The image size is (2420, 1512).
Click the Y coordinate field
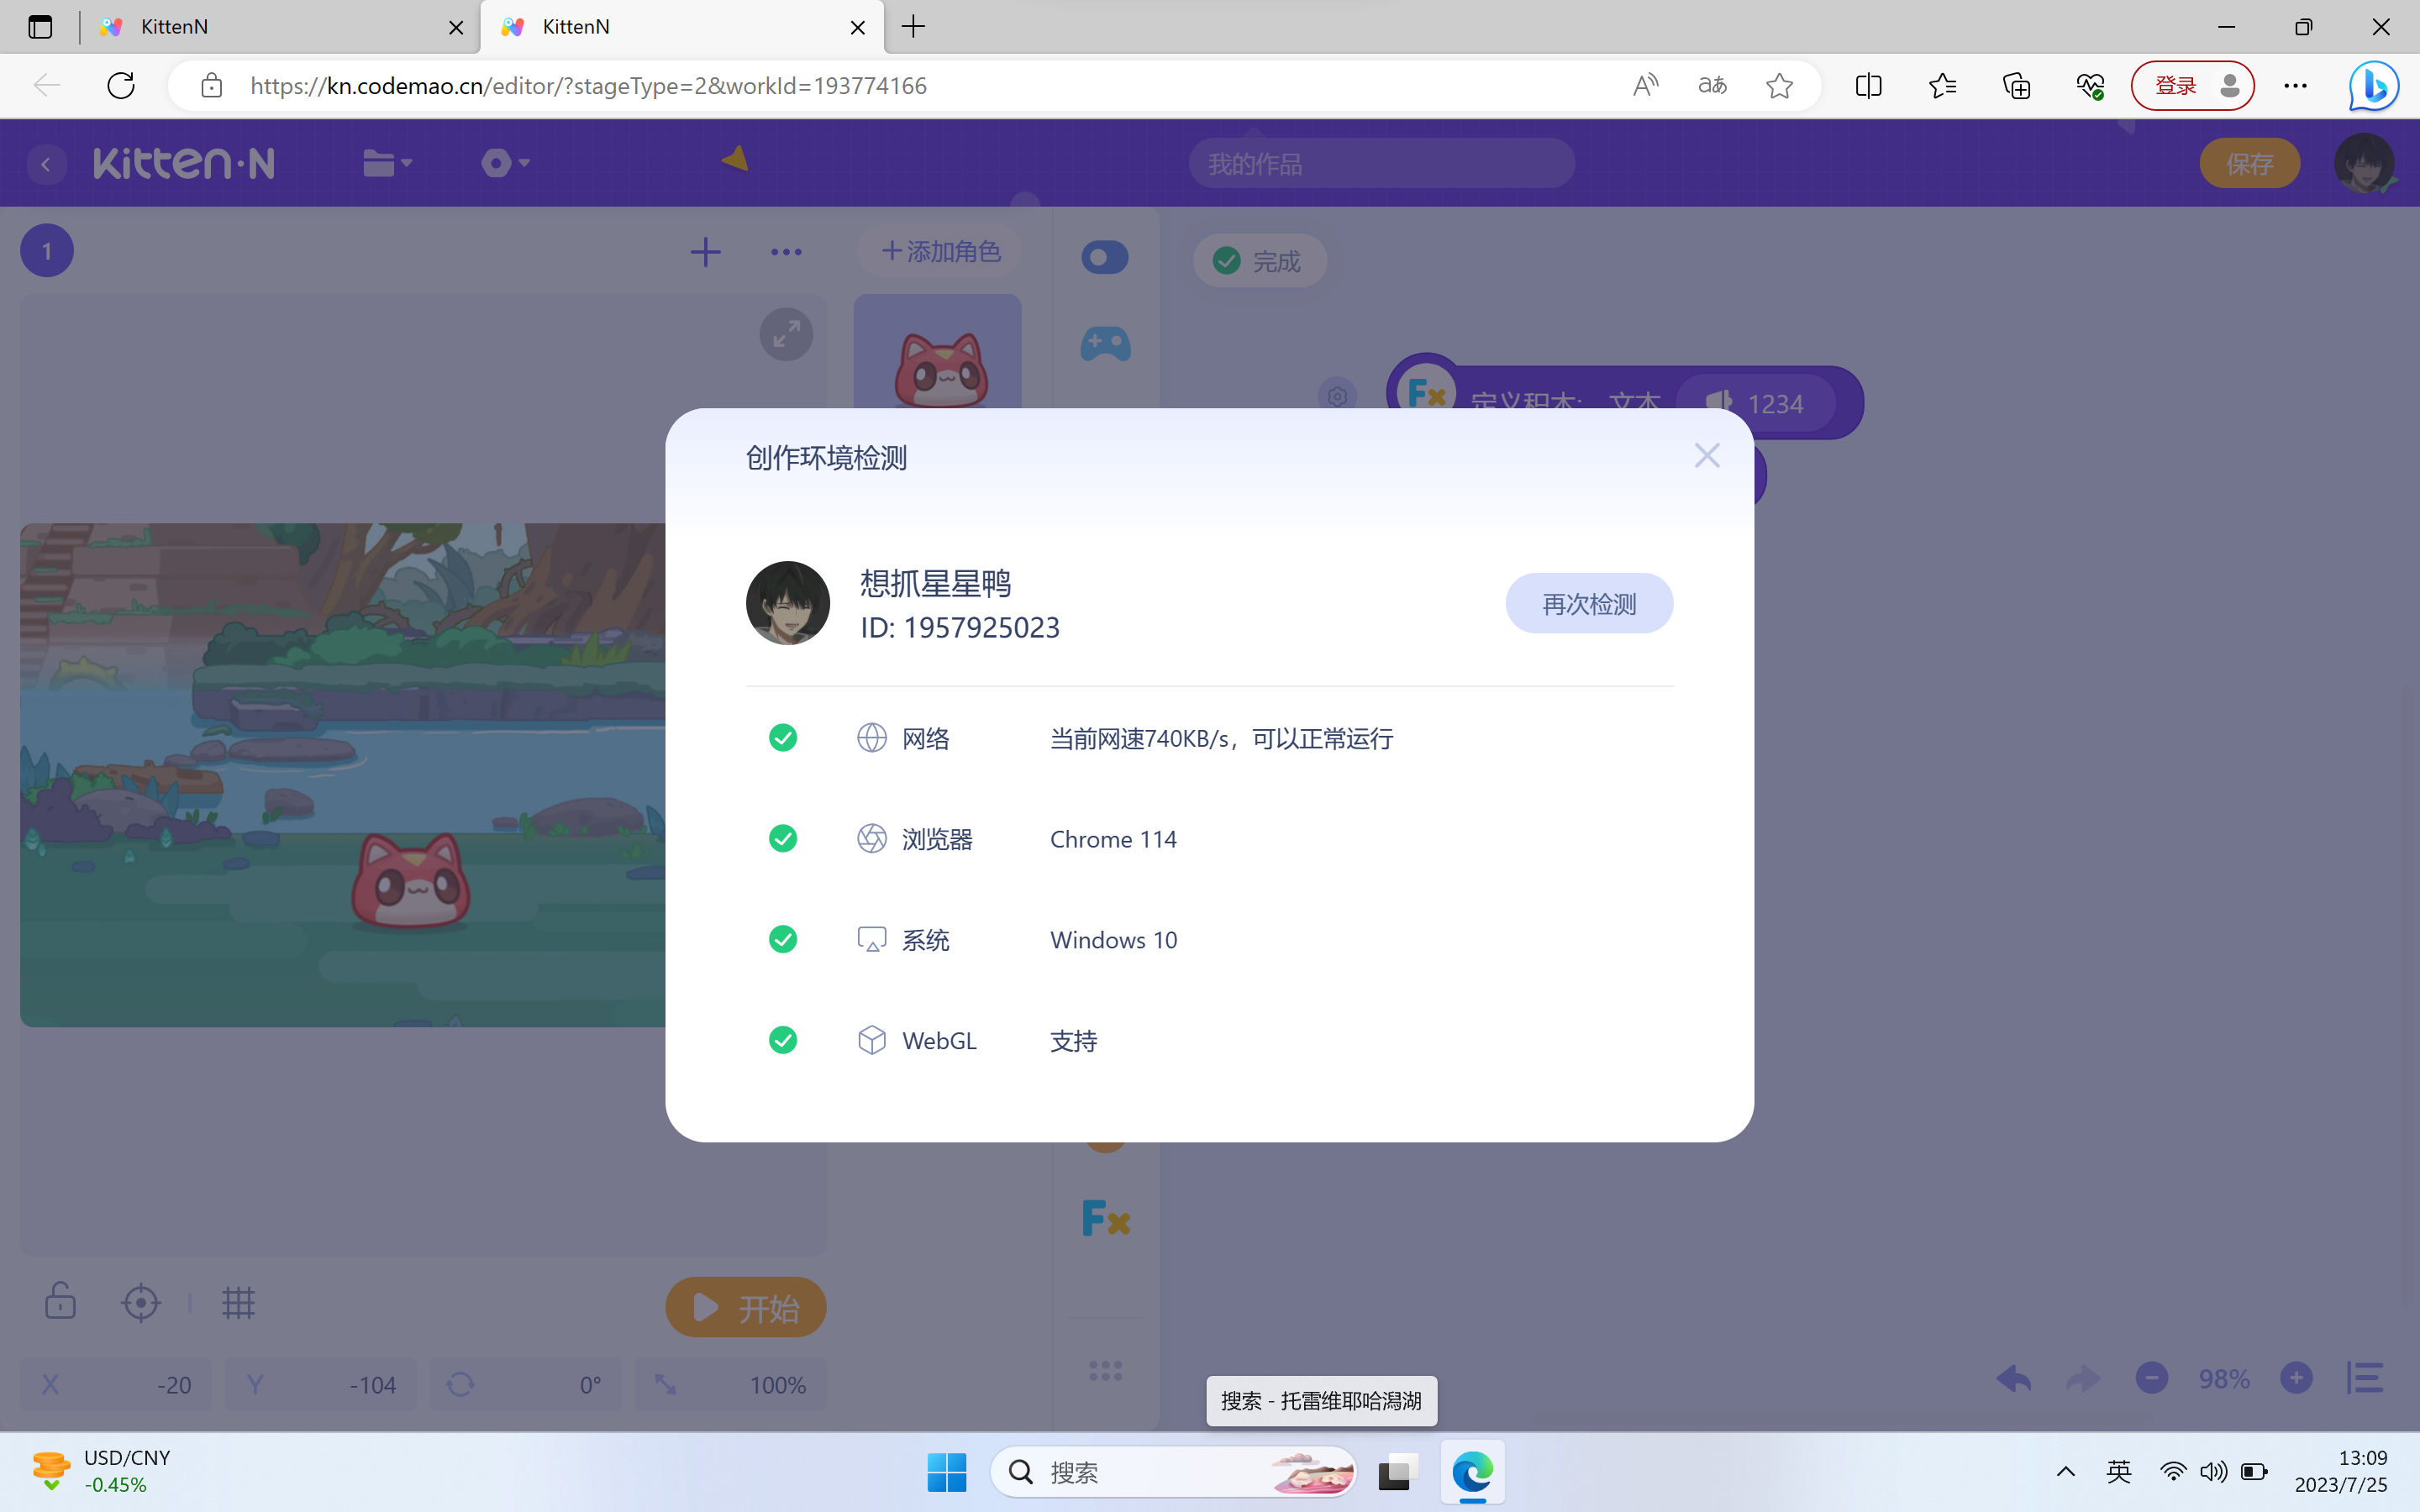pyautogui.click(x=321, y=1384)
